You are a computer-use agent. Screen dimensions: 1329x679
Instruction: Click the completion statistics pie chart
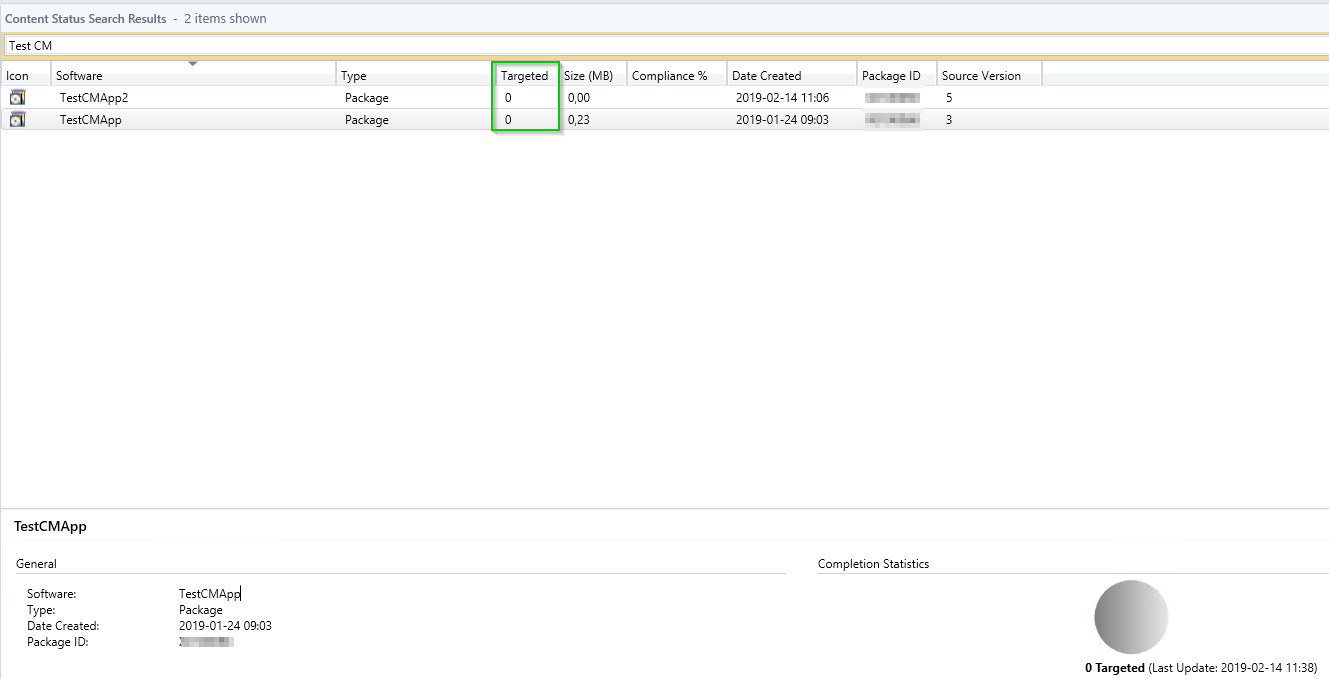1131,617
